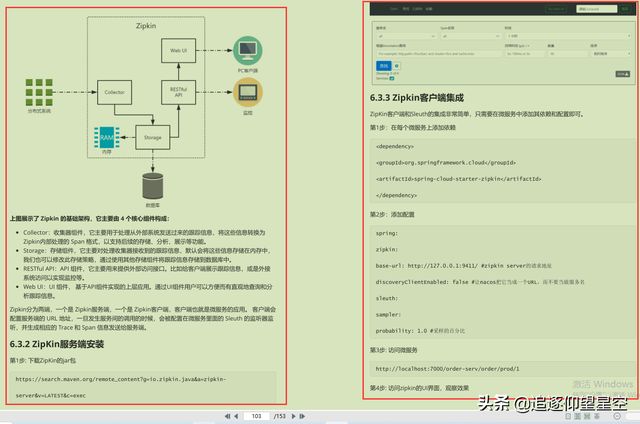Click the probability: 1.0 config line
Image resolution: width=640 pixels, height=424 pixels.
point(420,331)
